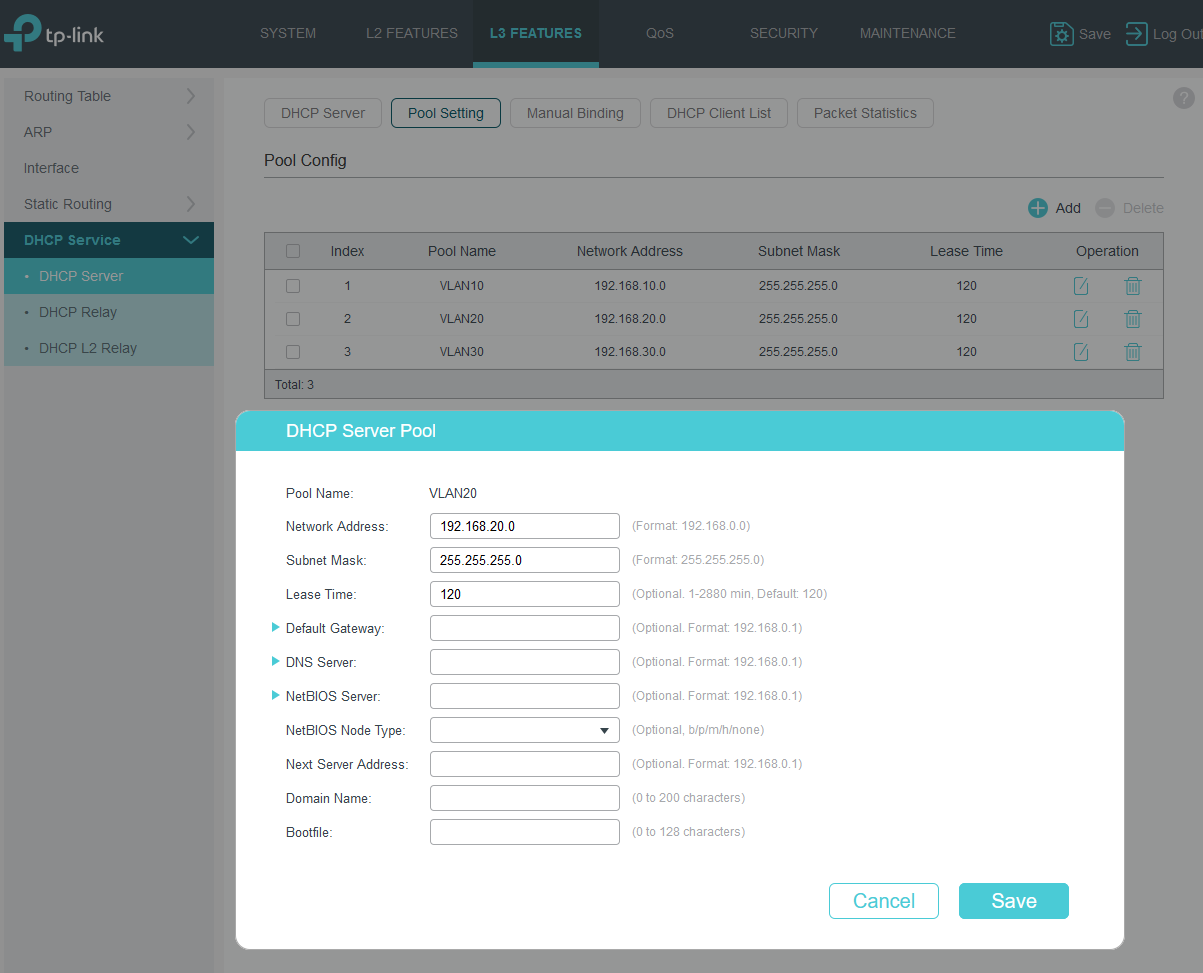The width and height of the screenshot is (1203, 973).
Task: Click the DNS Server input field
Action: 525,662
